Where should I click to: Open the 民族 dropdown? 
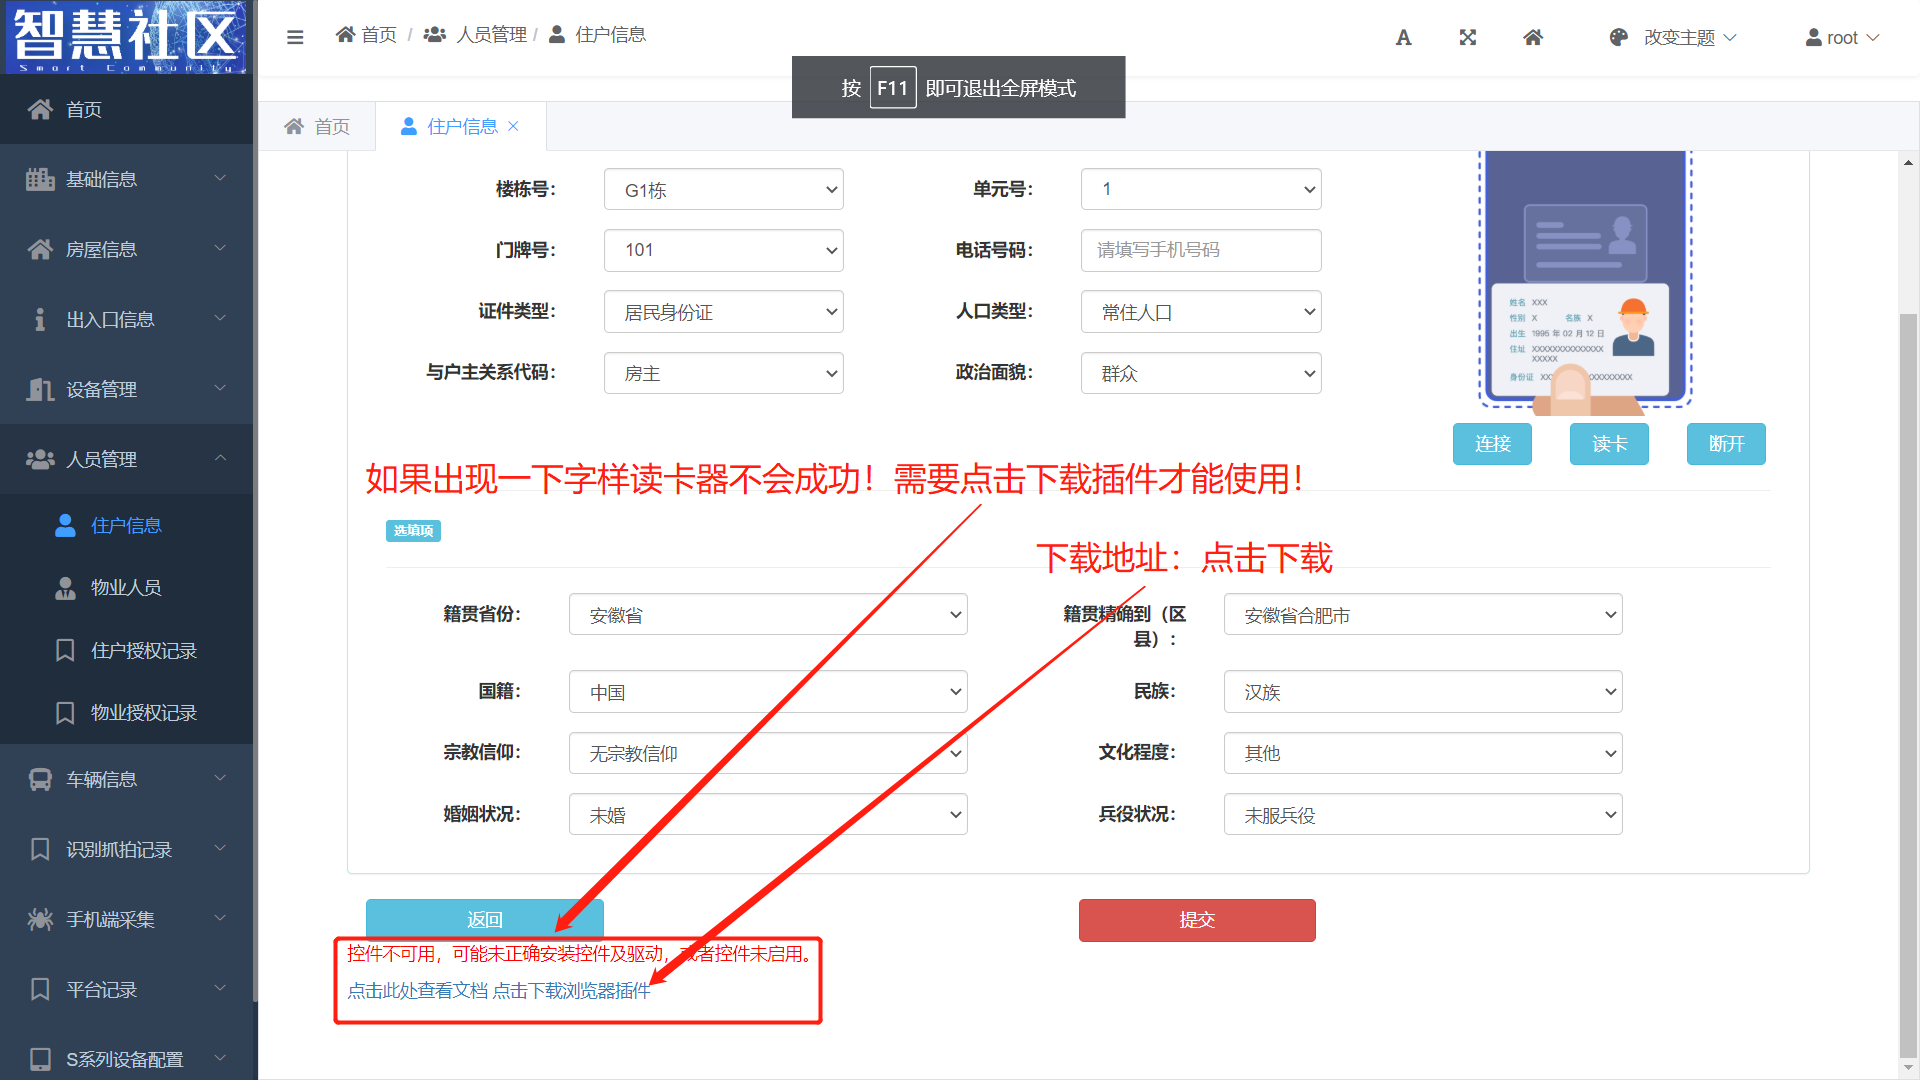click(x=1422, y=692)
